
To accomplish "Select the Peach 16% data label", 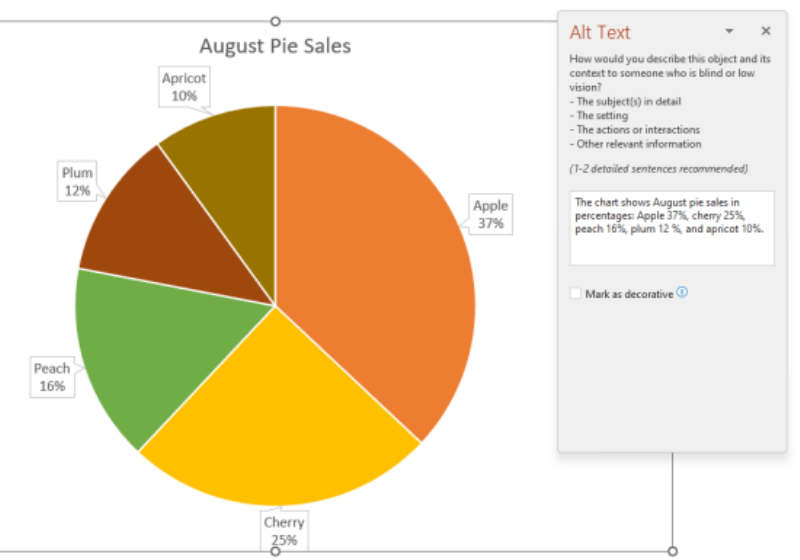I will click(52, 377).
